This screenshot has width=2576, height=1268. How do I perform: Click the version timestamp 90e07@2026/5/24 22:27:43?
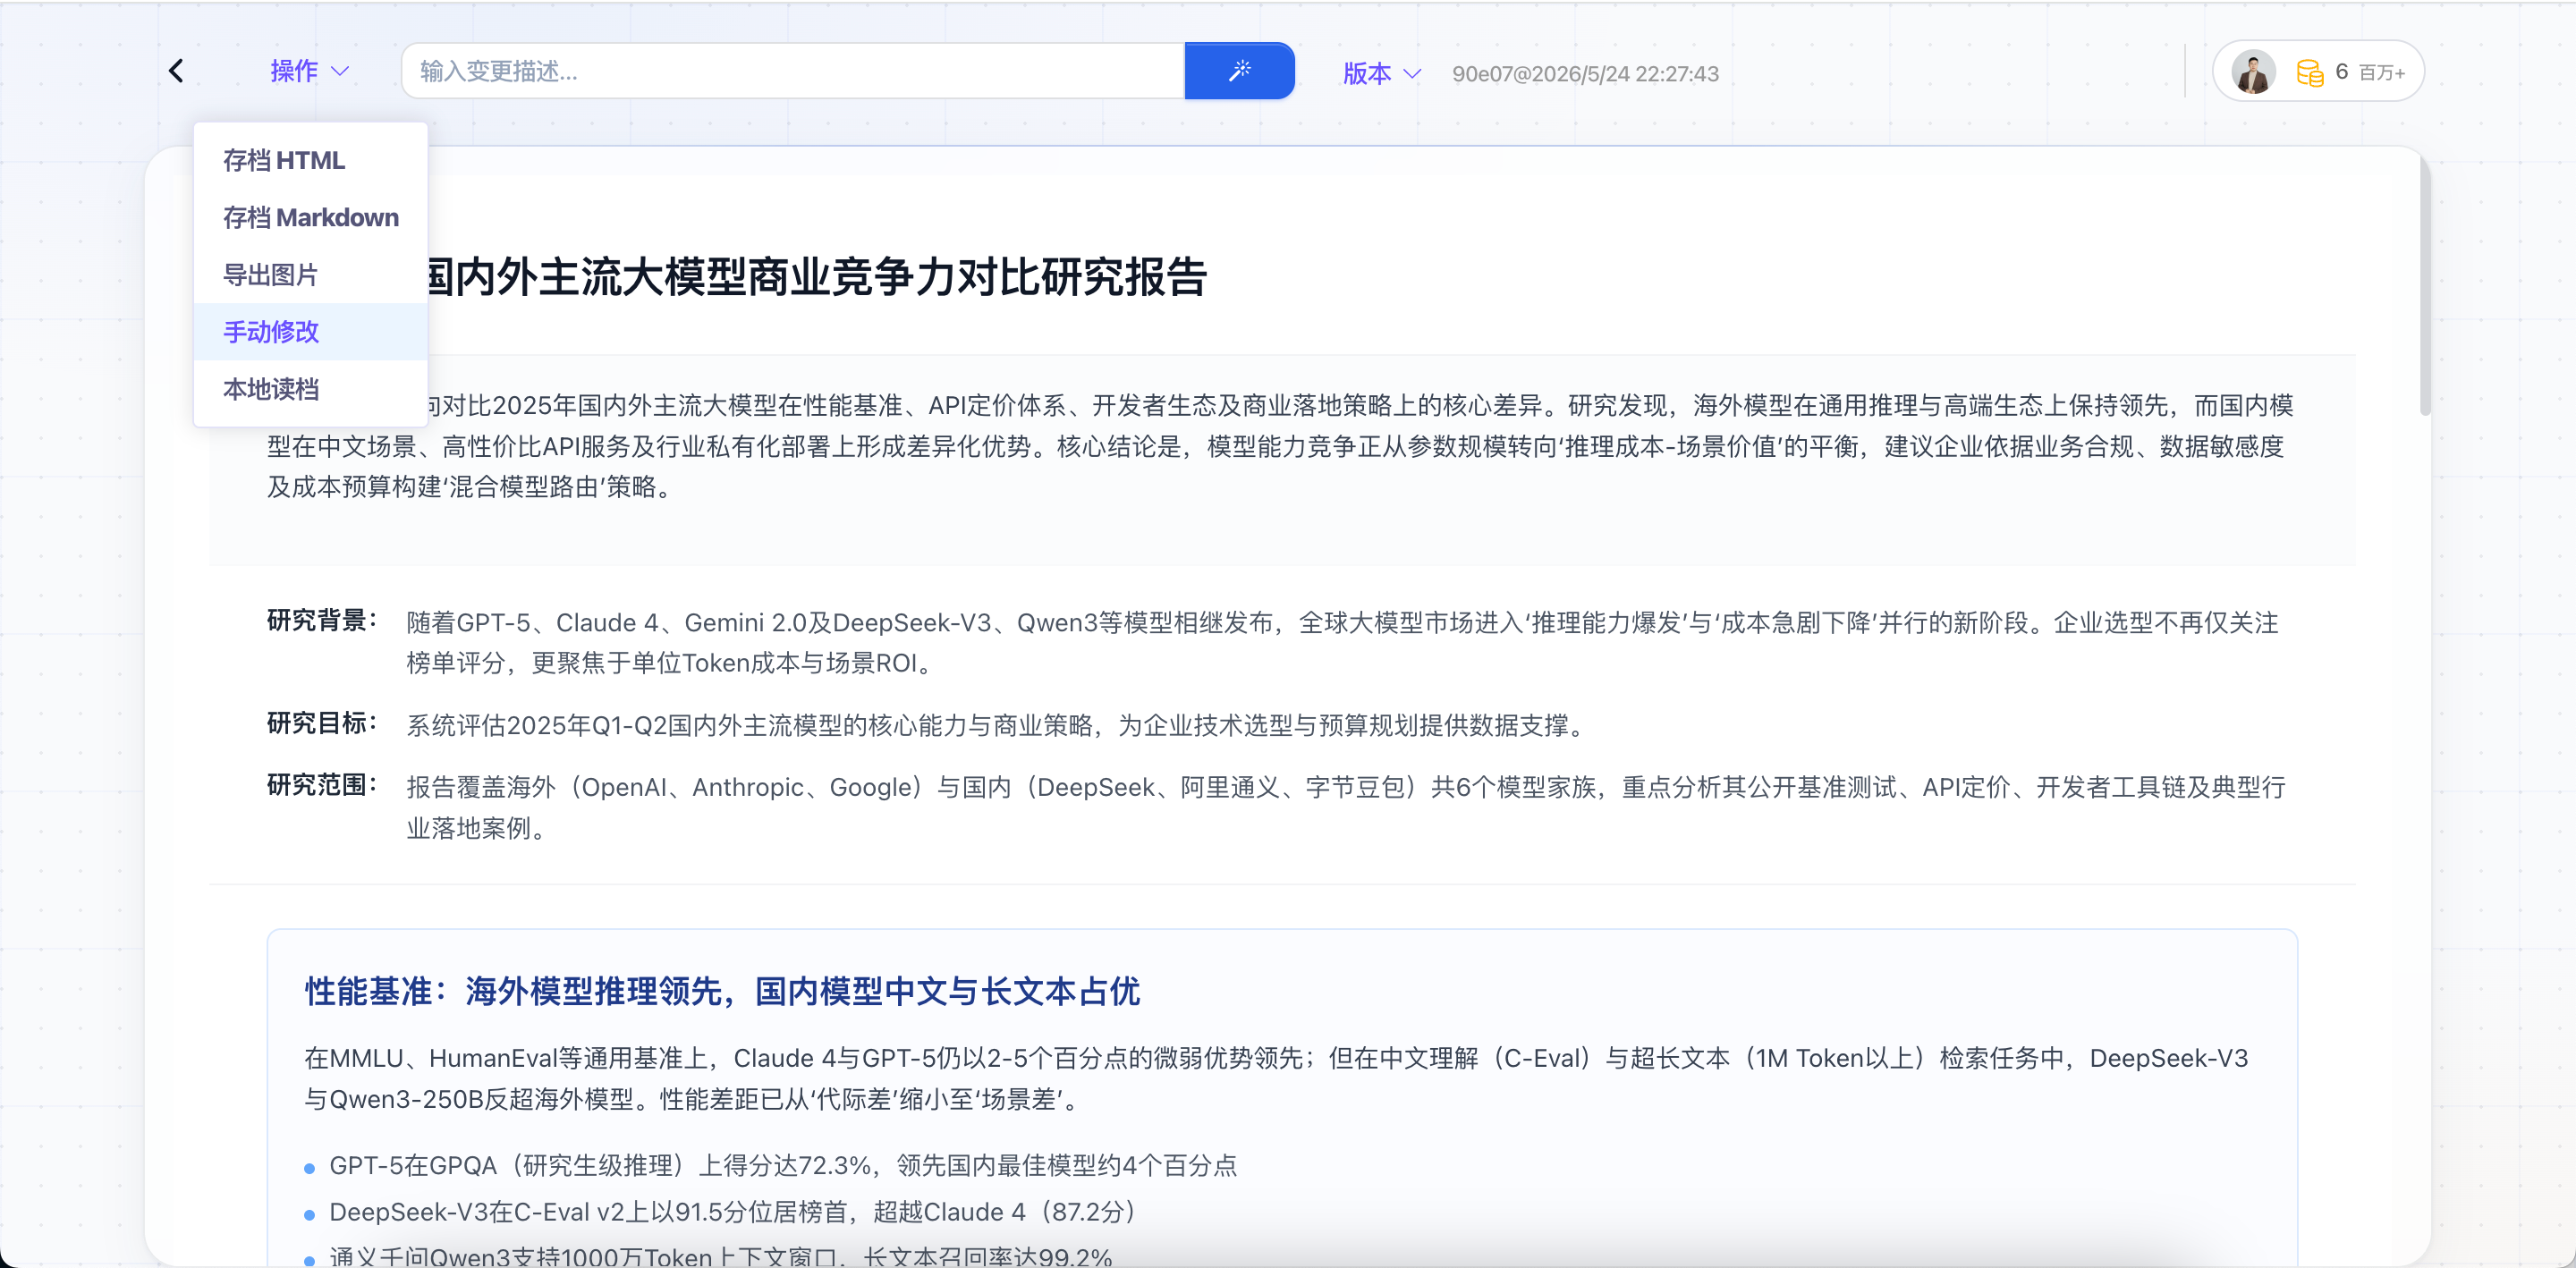tap(1585, 74)
